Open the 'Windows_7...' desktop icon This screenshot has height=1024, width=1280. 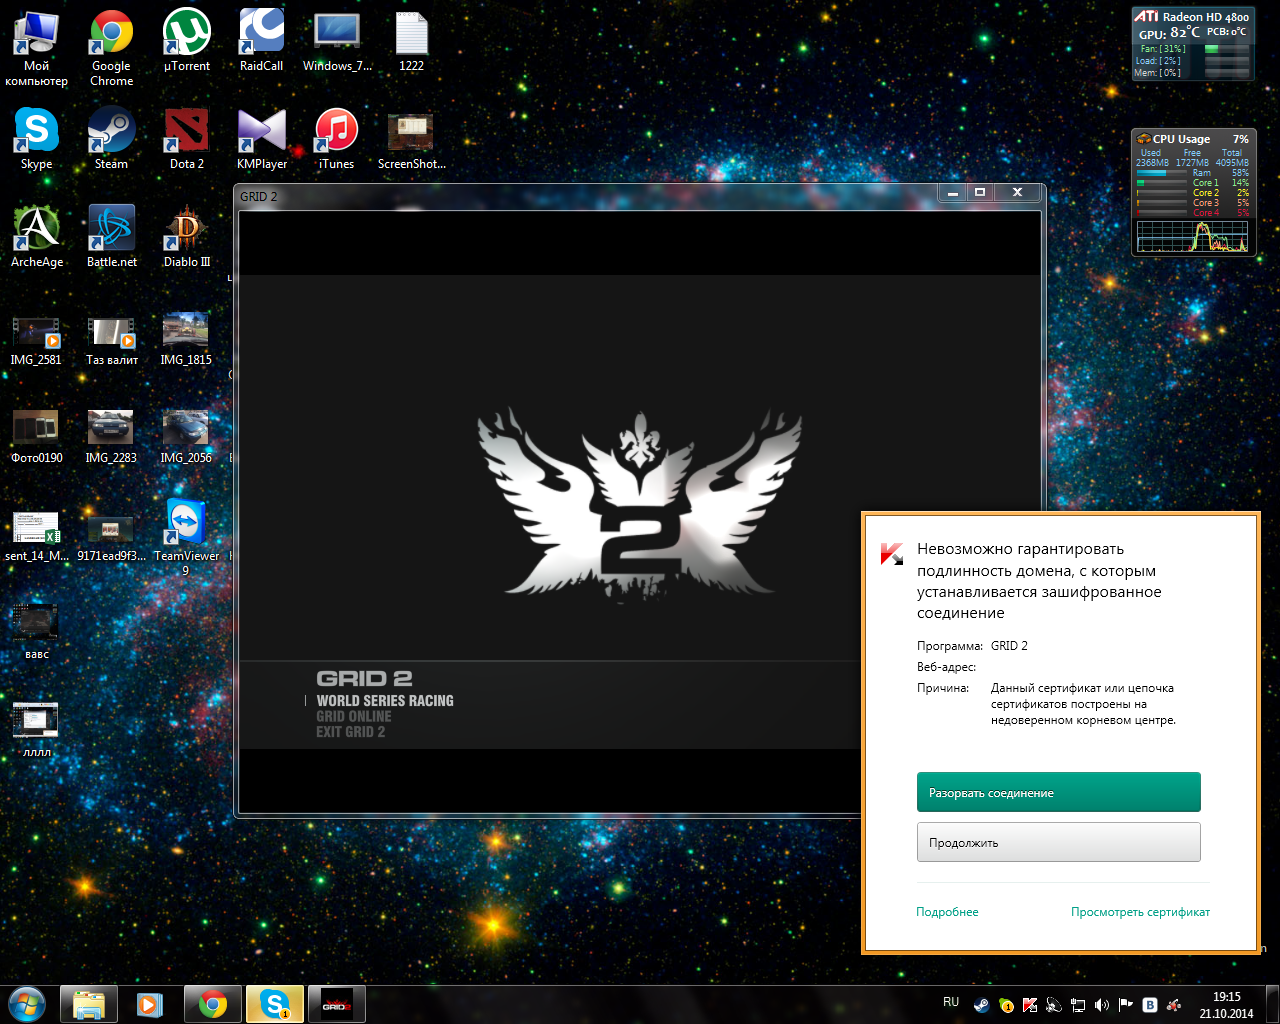(x=337, y=42)
